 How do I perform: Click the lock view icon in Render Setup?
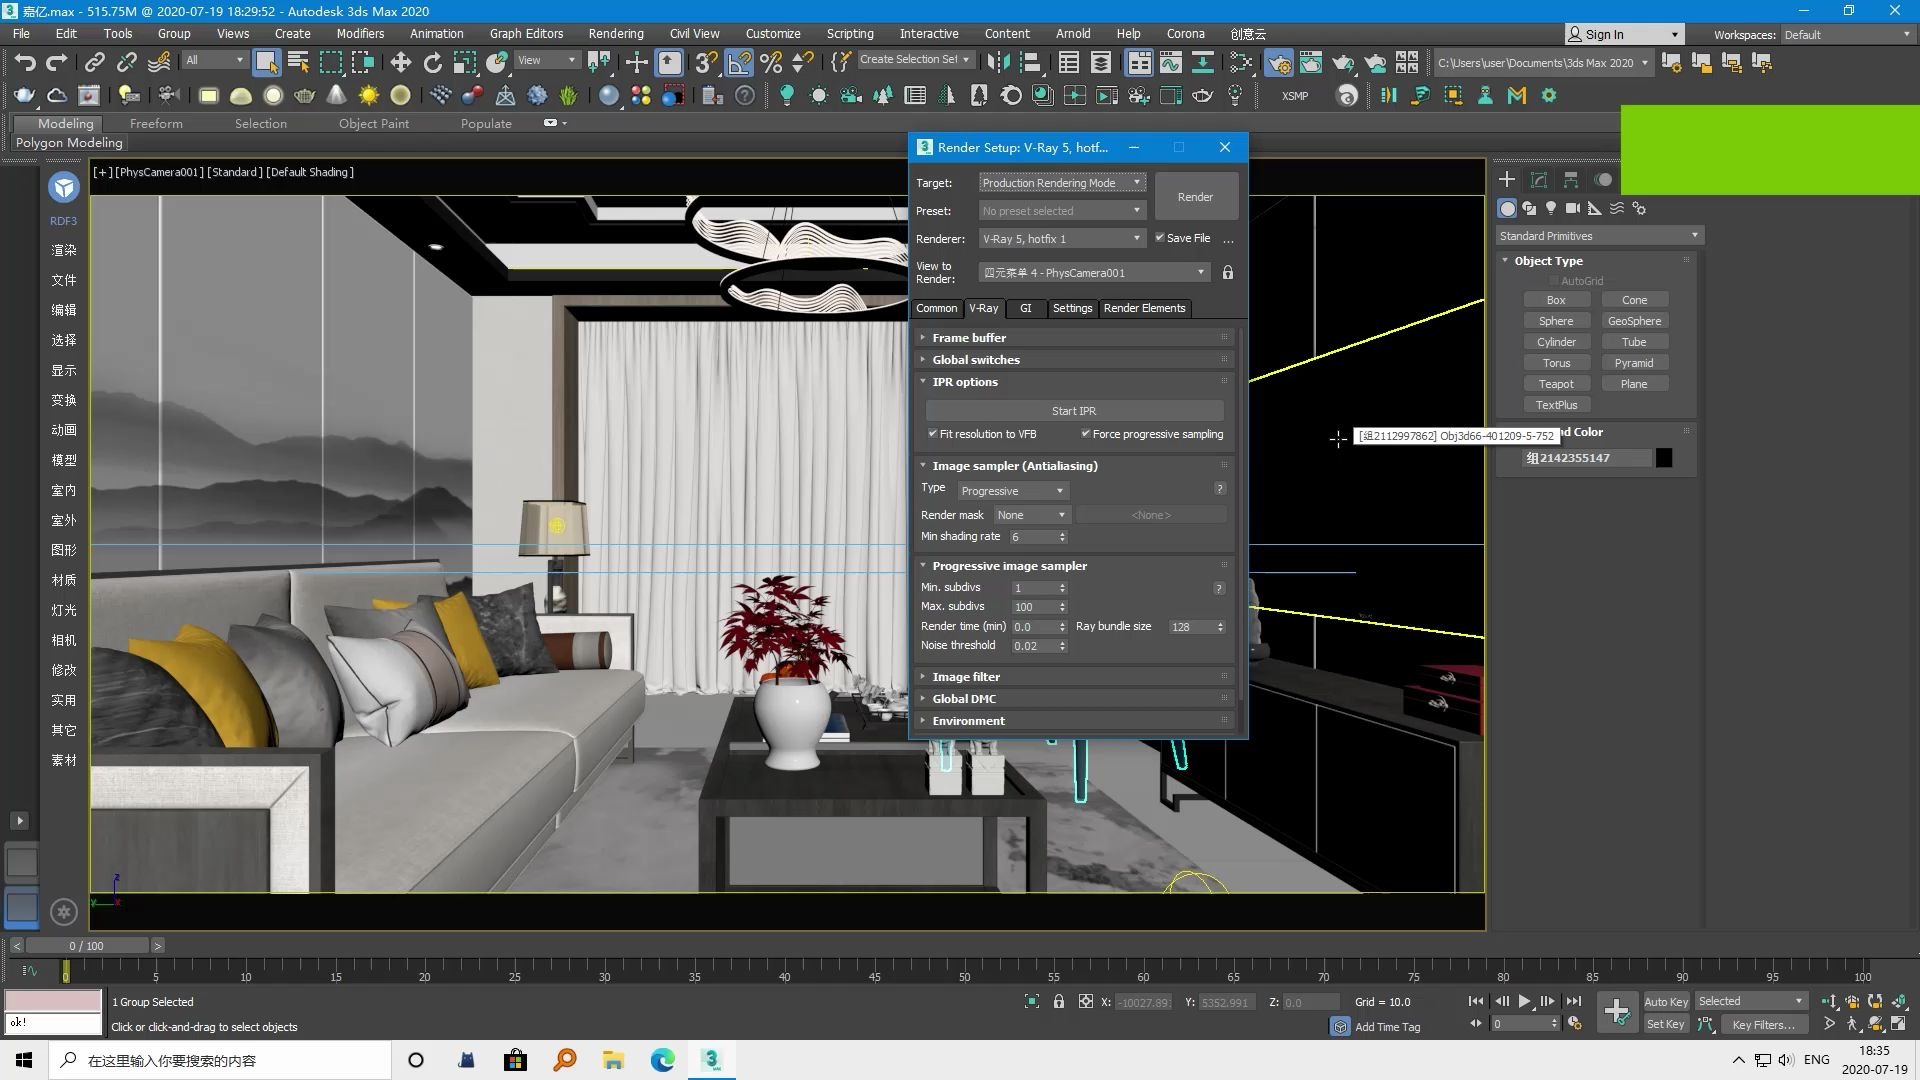(x=1228, y=272)
